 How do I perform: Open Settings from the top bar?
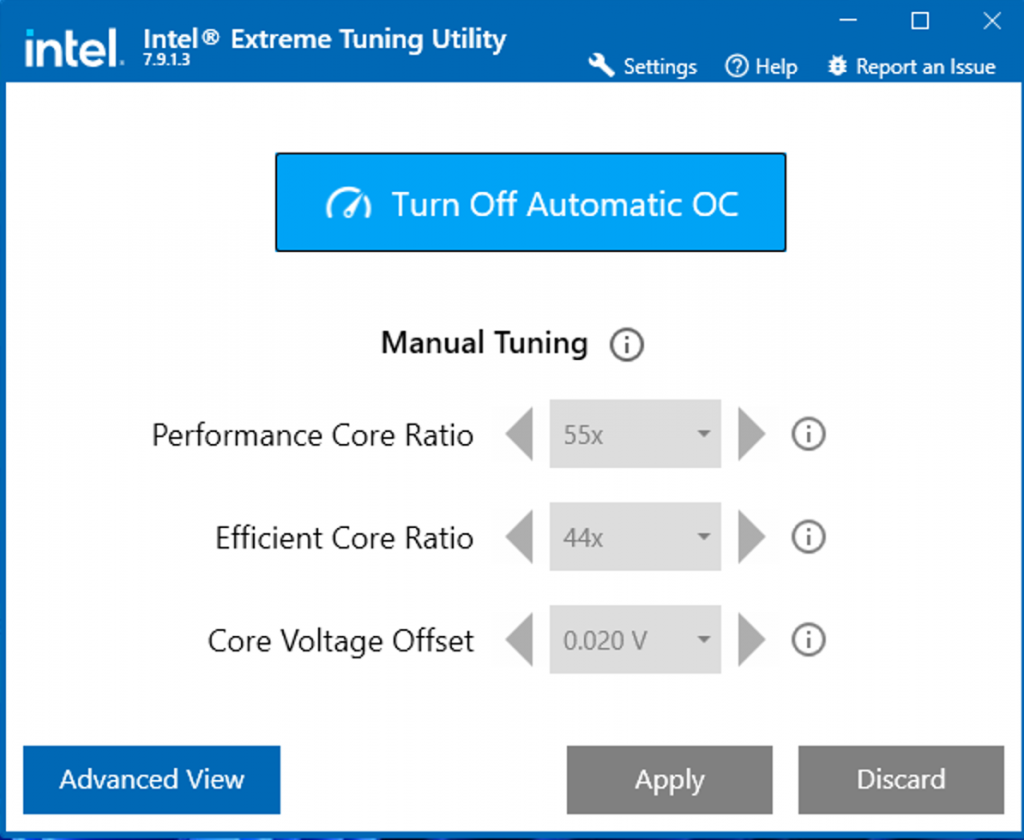point(643,67)
